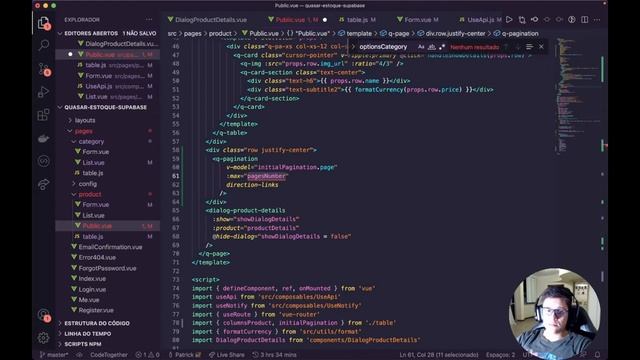
Task: Switch to UseApi.js editor tab
Action: (480, 20)
